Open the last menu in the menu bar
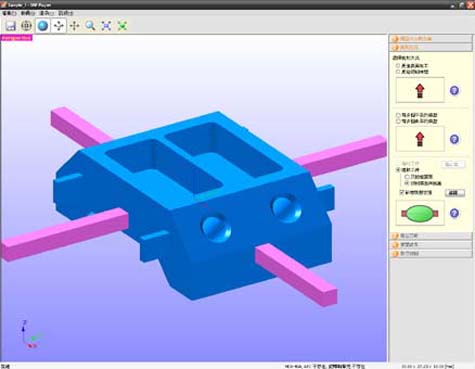475x369 pixels. 66,13
